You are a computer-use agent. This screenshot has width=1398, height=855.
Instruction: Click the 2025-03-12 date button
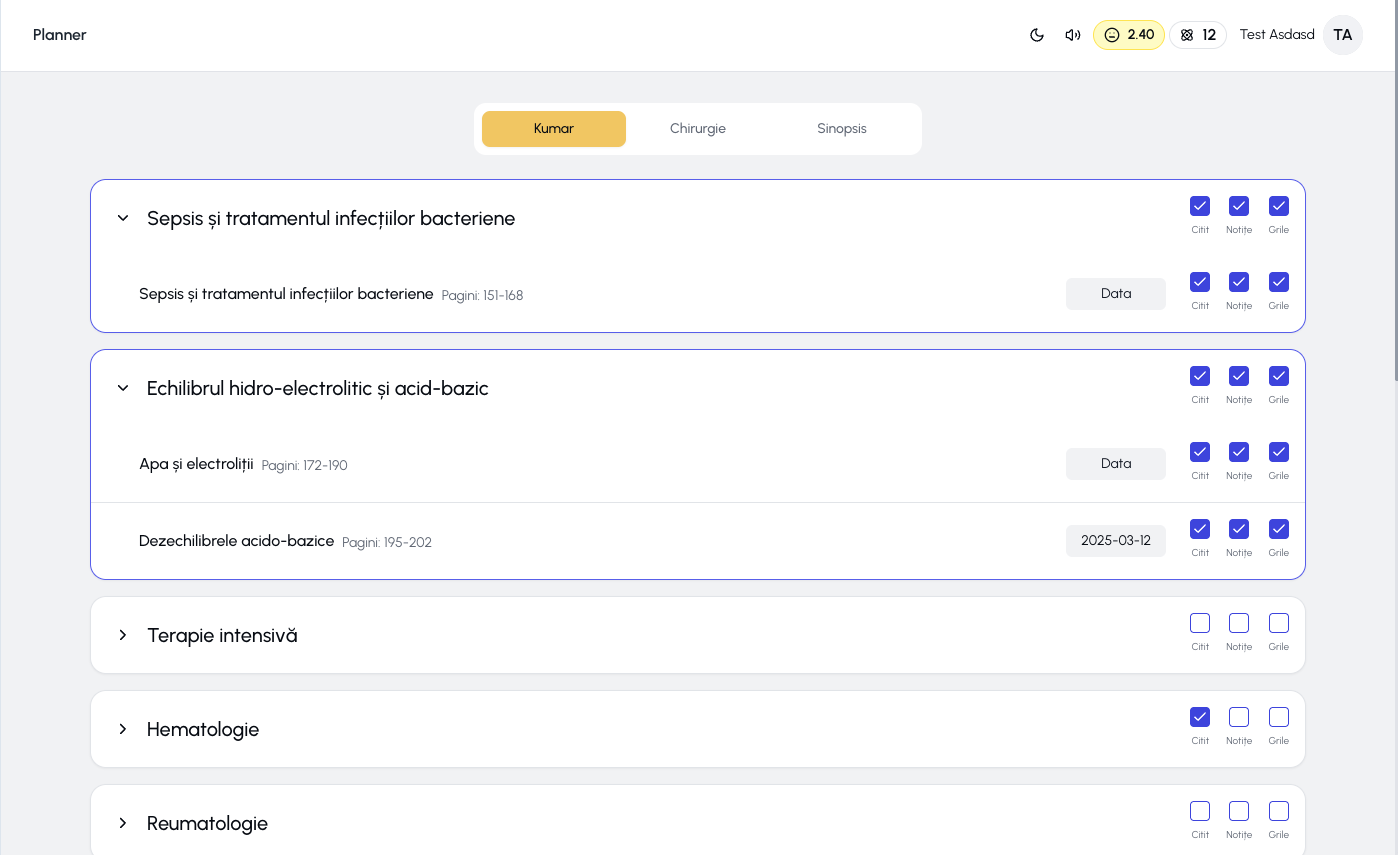[x=1115, y=541]
